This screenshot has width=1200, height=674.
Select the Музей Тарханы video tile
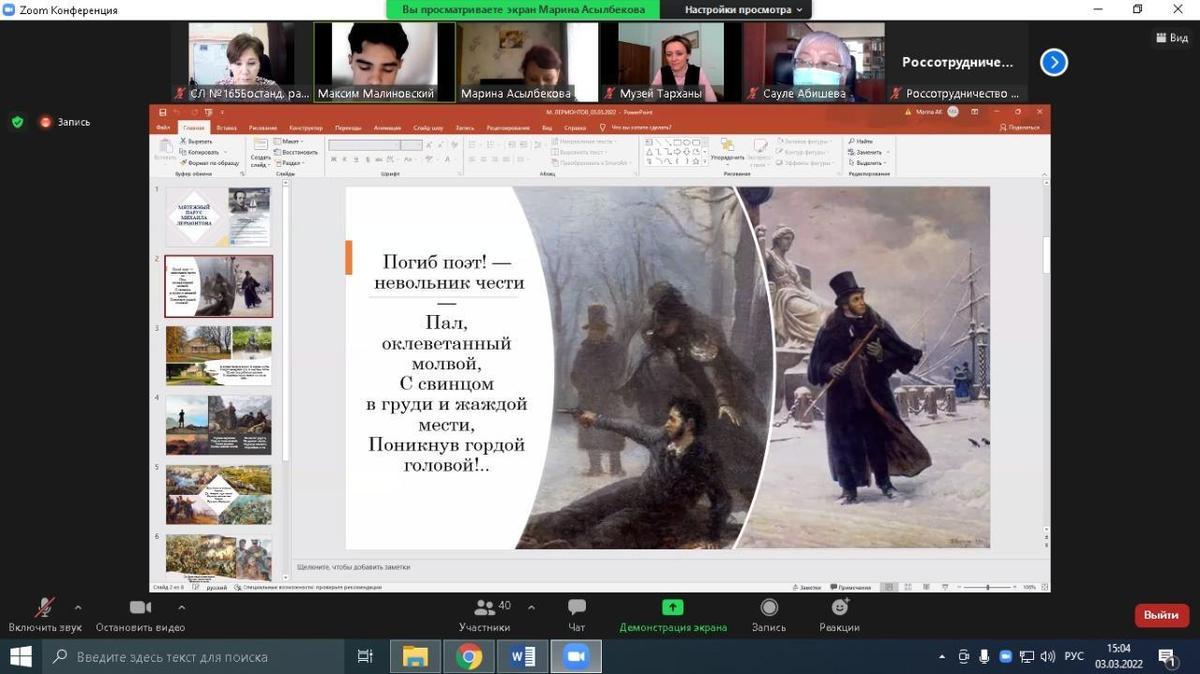[670, 62]
